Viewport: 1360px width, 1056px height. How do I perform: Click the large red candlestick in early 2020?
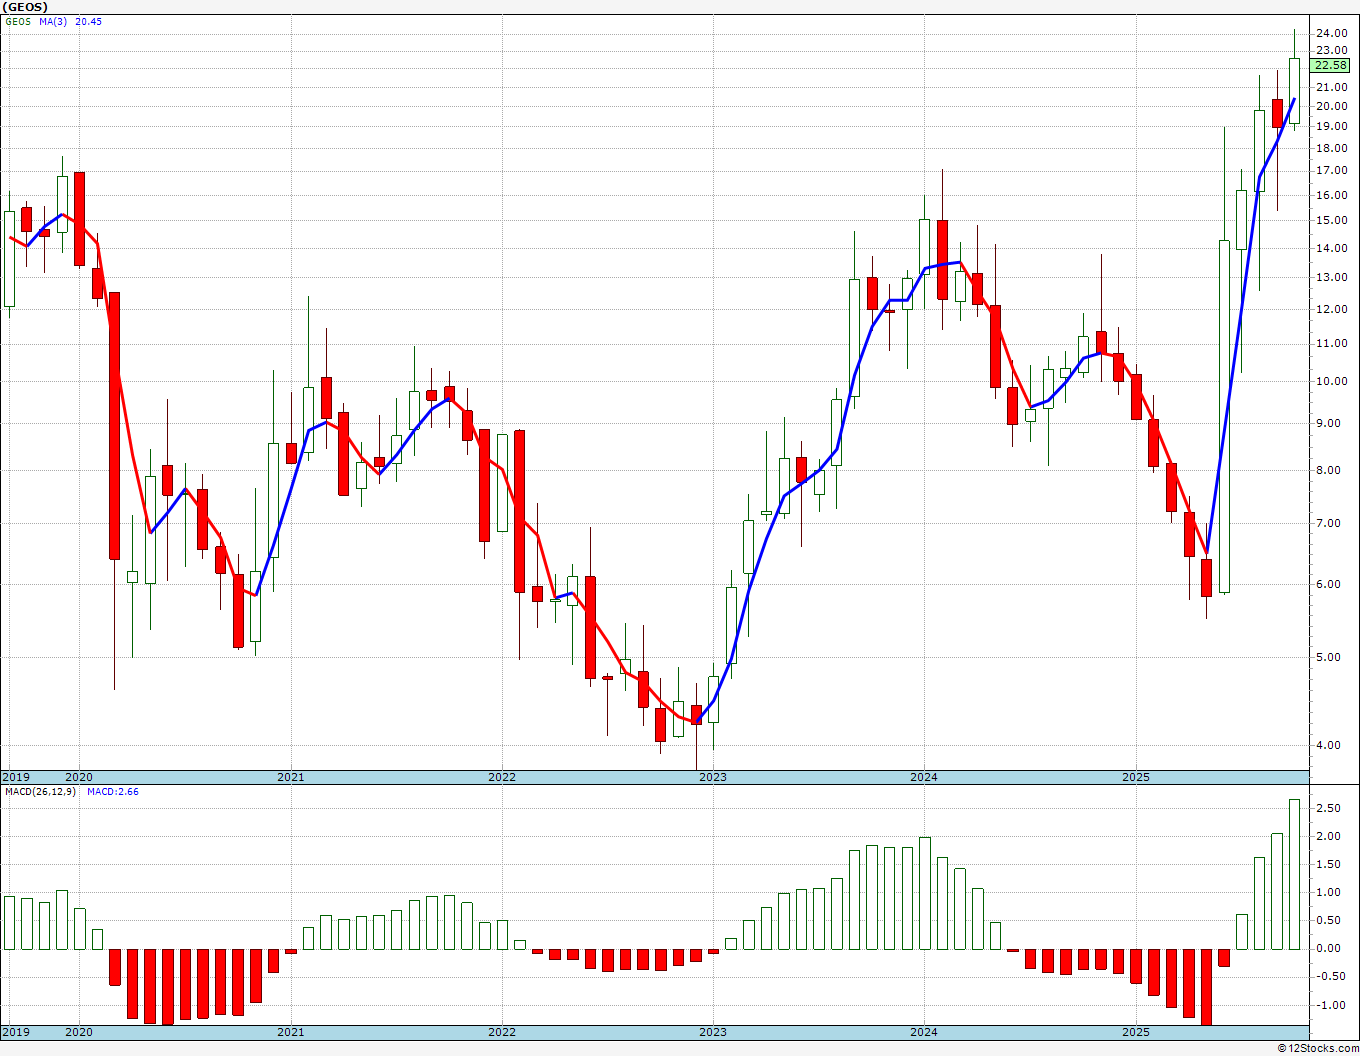tap(114, 425)
